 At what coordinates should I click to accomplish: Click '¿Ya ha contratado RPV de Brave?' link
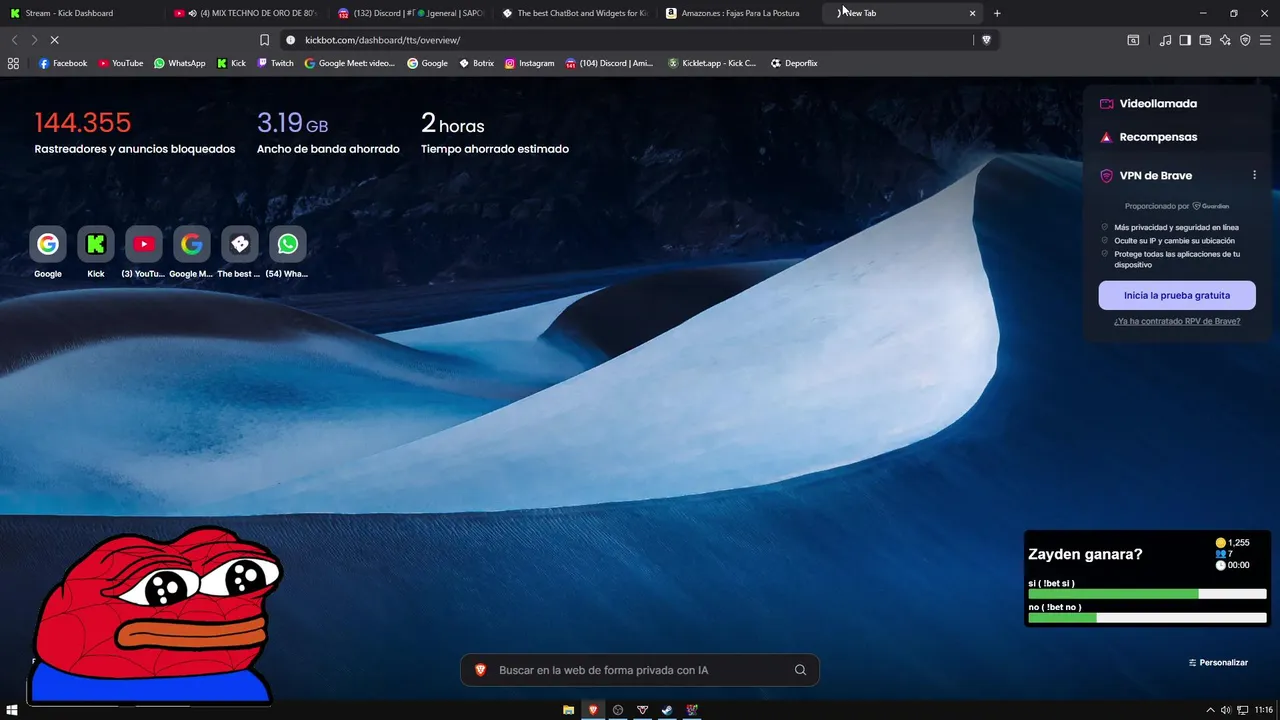click(1177, 321)
